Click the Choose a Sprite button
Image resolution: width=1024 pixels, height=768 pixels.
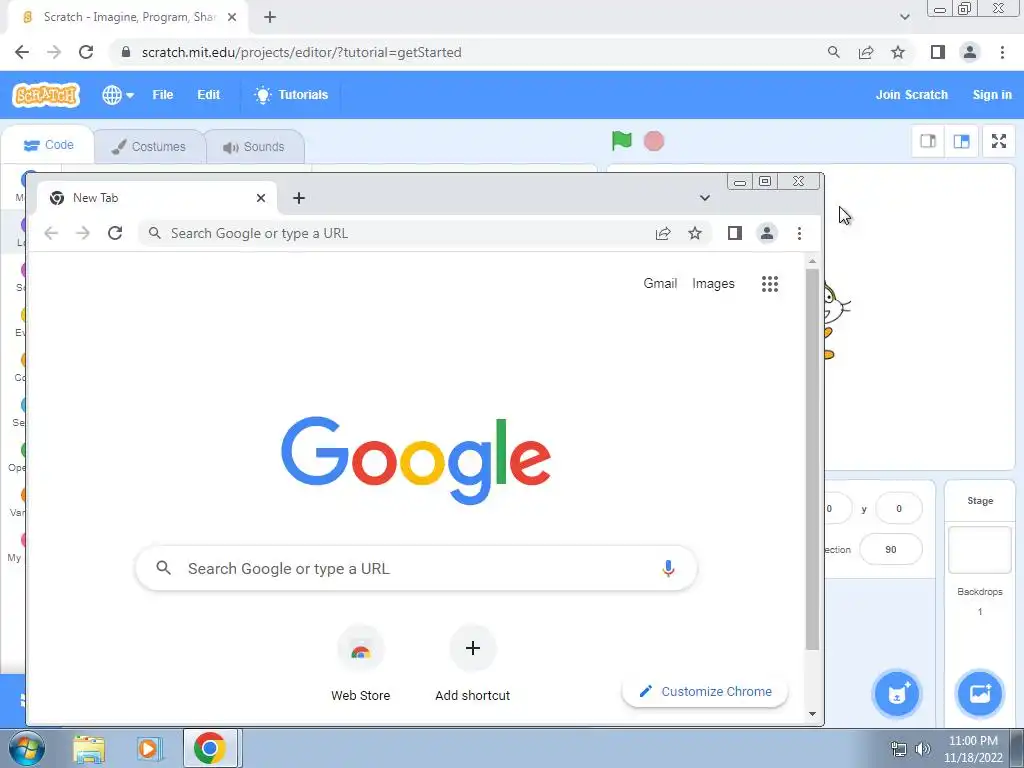(897, 694)
